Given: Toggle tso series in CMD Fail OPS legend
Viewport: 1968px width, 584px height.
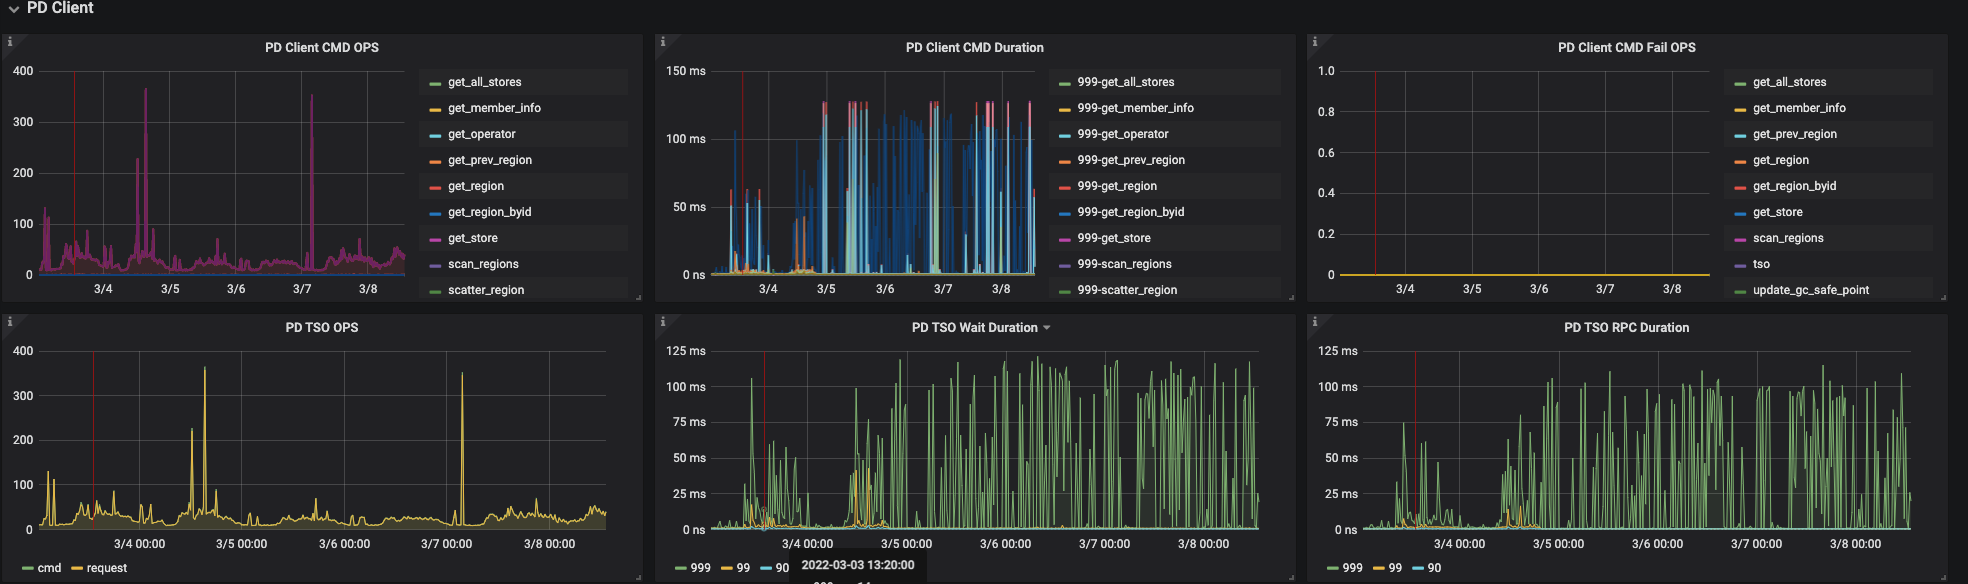Looking at the screenshot, I should click(1761, 264).
